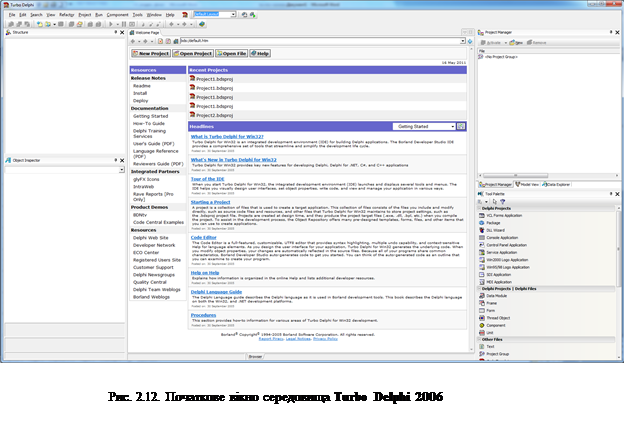Collapse the Other Files category in Tool Palette
Viewport: 624px width, 426px height.
(480, 340)
